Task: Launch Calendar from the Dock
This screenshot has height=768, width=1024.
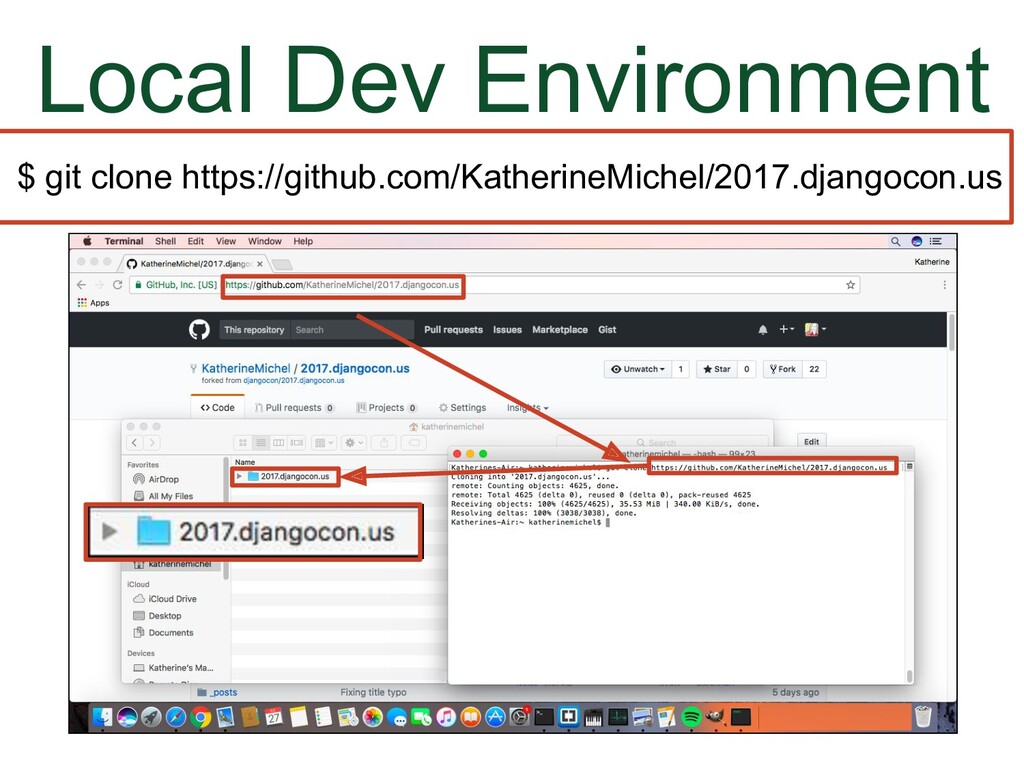Action: tap(273, 716)
